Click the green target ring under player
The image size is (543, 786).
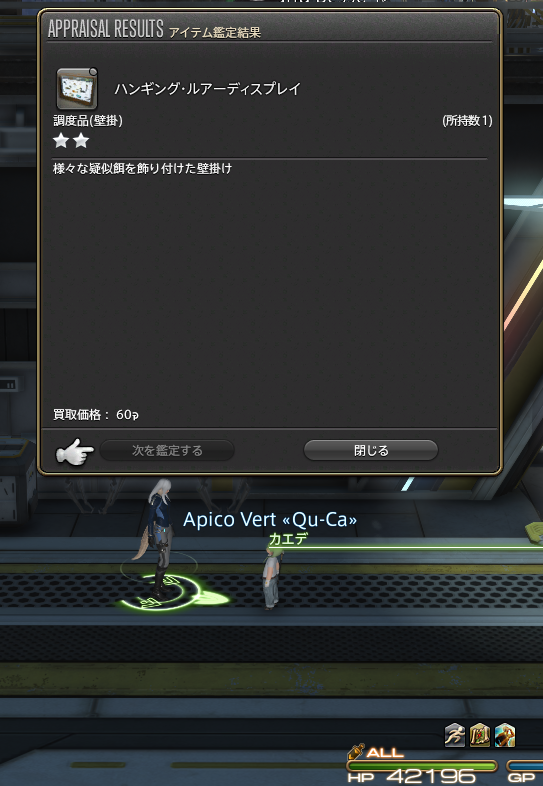click(x=172, y=592)
